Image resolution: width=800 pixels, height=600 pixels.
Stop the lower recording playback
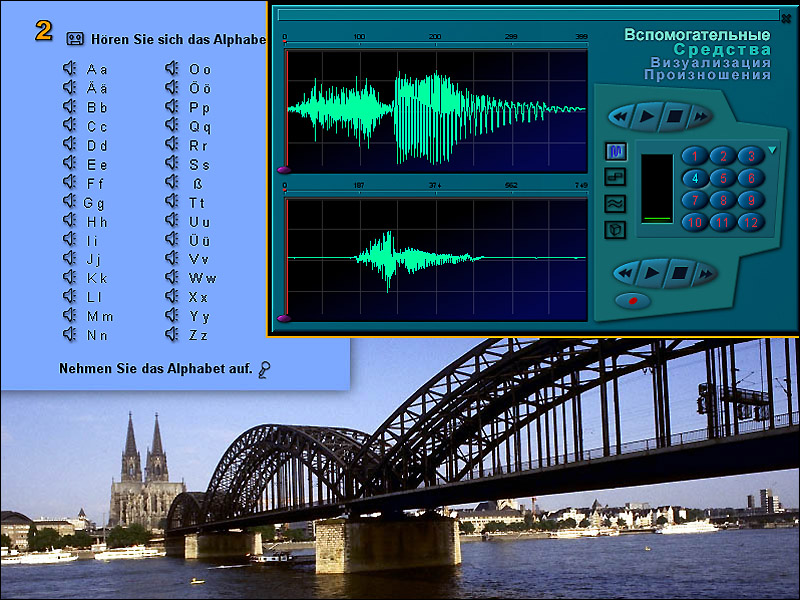pyautogui.click(x=678, y=272)
